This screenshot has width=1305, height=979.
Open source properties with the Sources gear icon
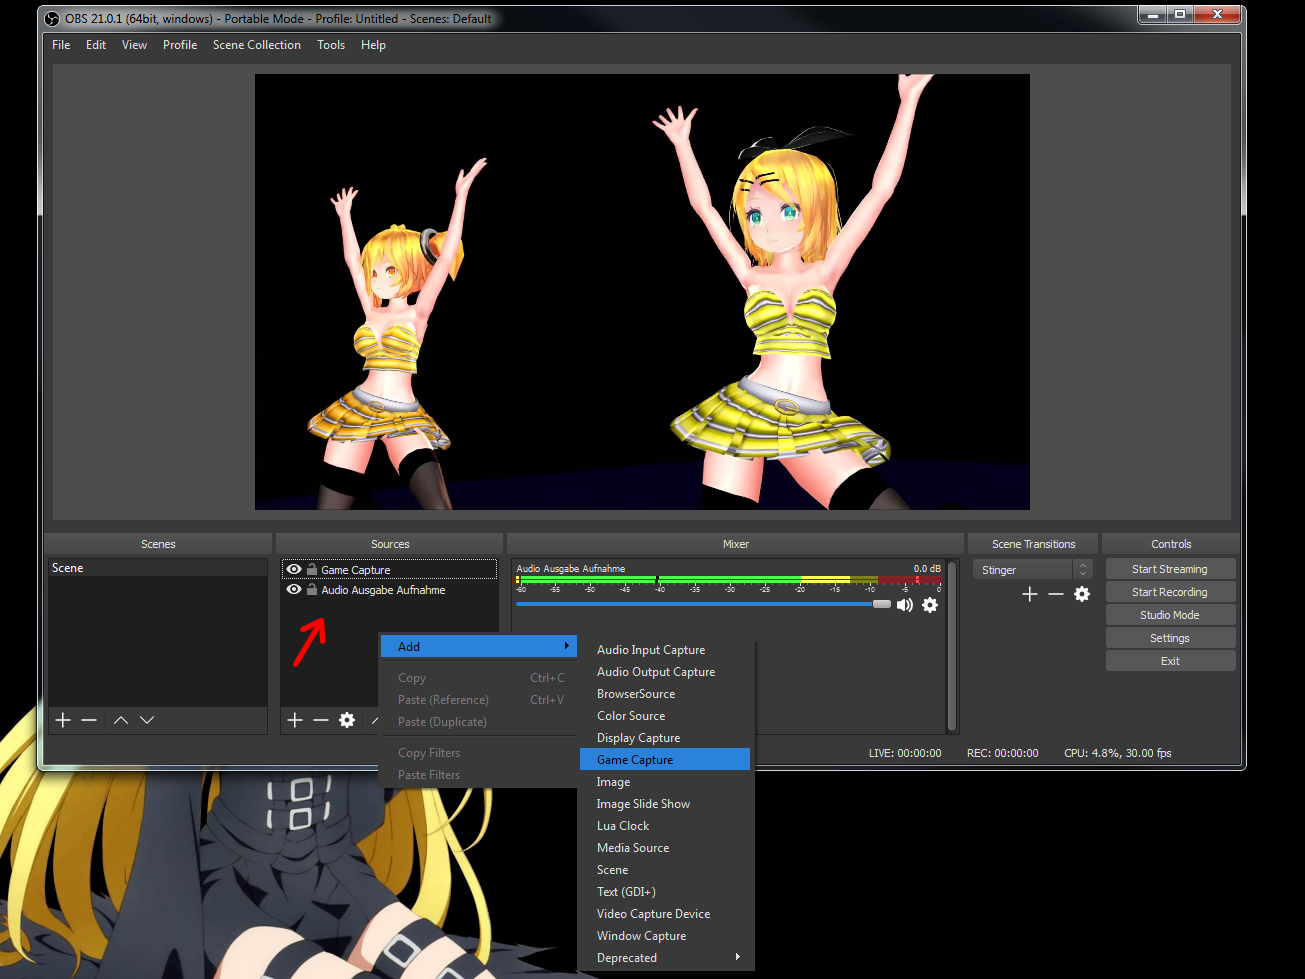pyautogui.click(x=347, y=720)
